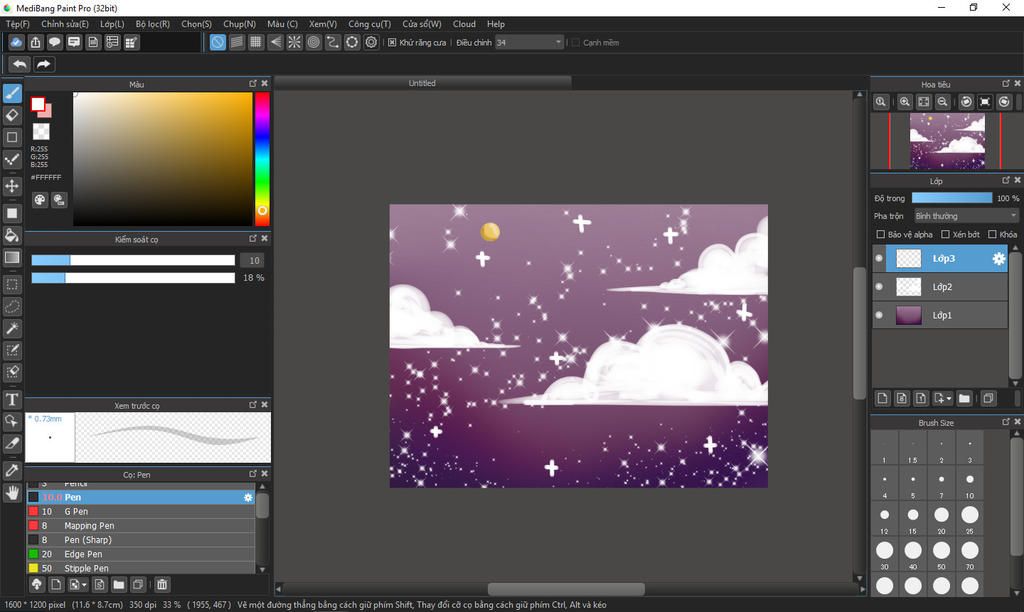Open the Bộ lọc(R) menu

tap(153, 24)
